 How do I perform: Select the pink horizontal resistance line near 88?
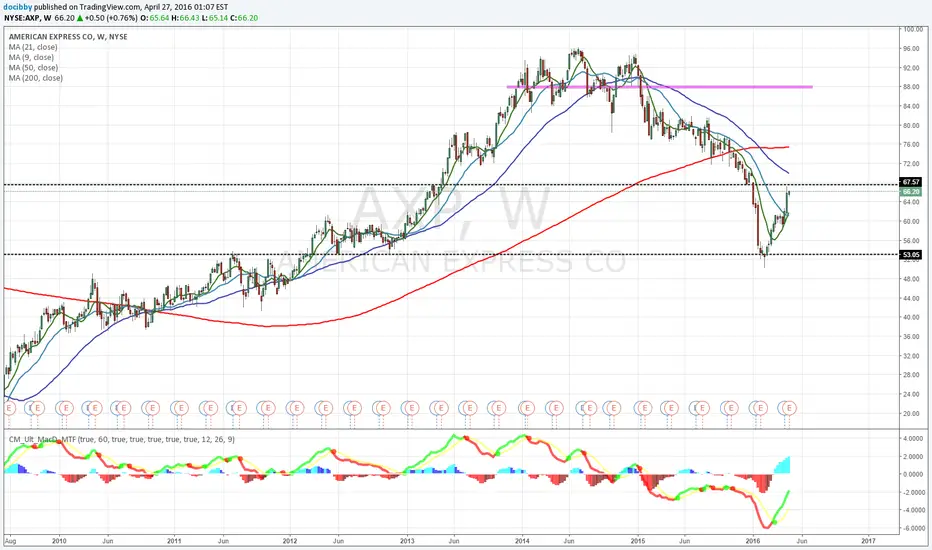tap(660, 87)
